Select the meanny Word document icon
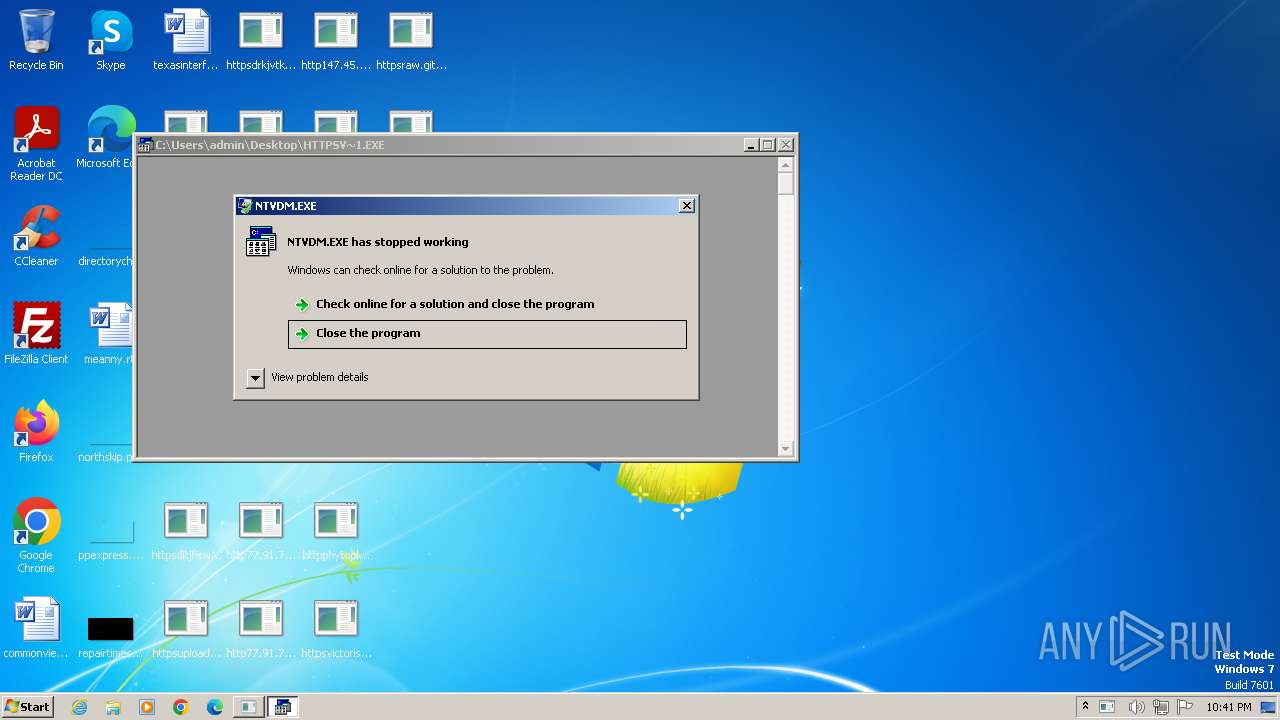 tap(110, 334)
